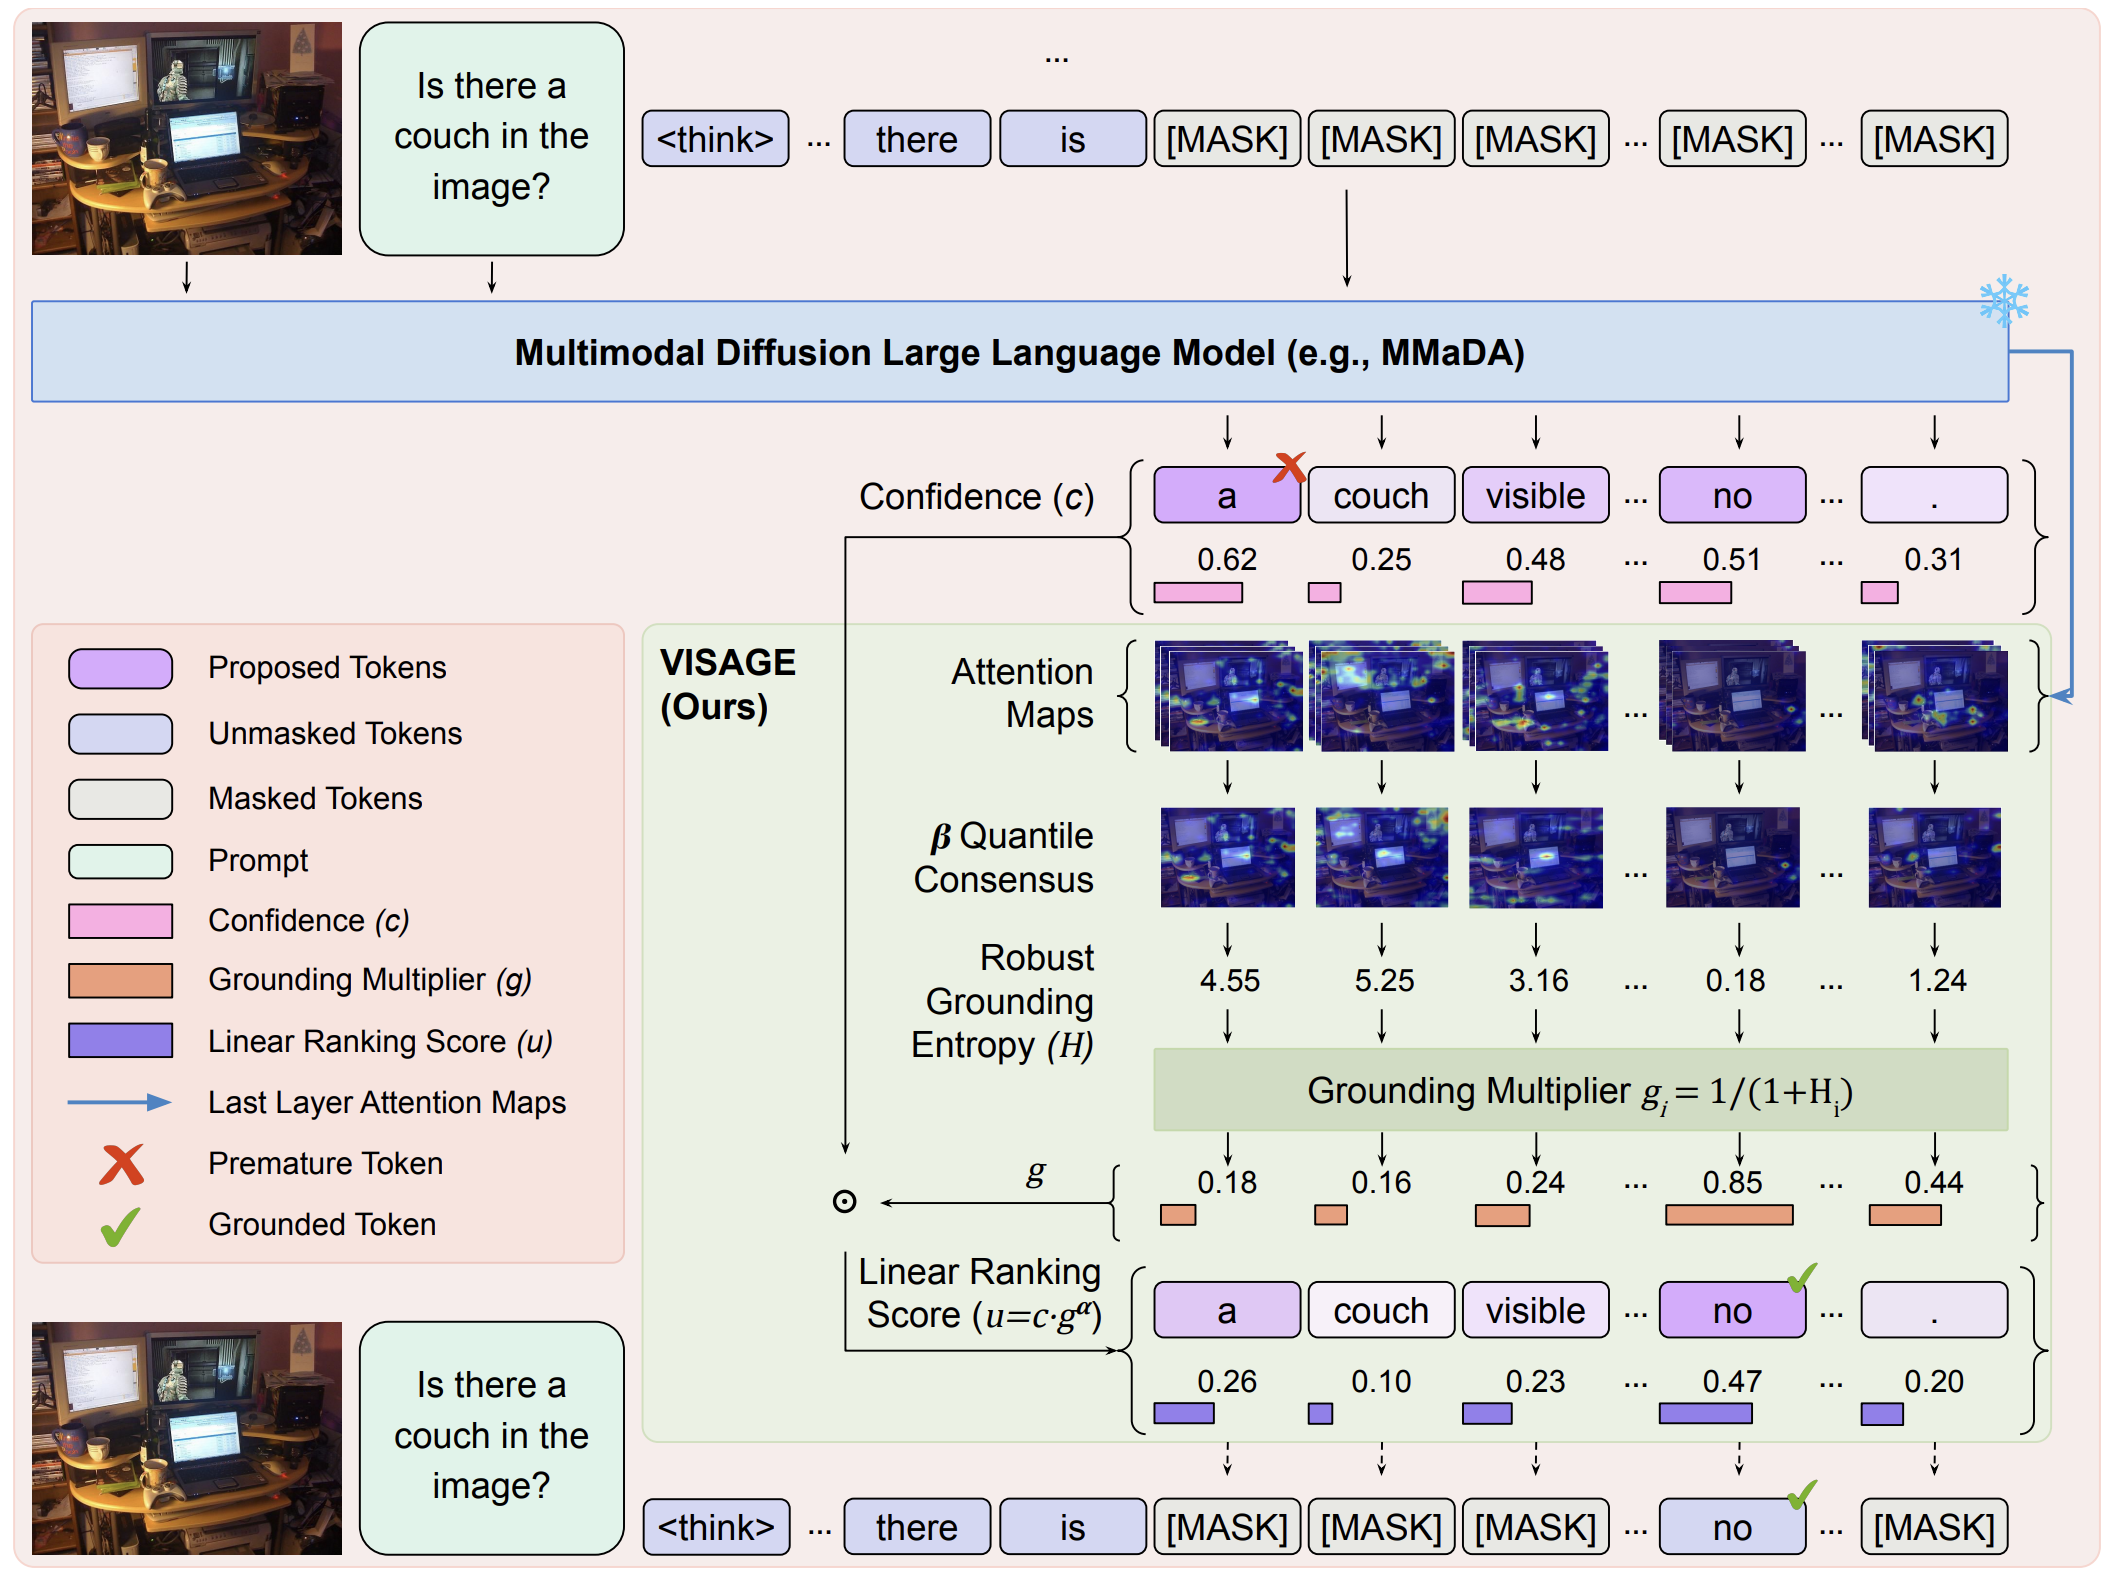The image size is (2126, 1582).
Task: Select the pink 'Confidence (c)' legend swatch
Action: pos(120,920)
